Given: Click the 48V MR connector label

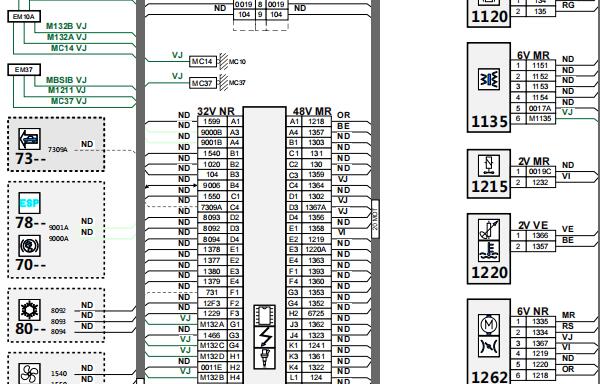Looking at the screenshot, I should [312, 111].
